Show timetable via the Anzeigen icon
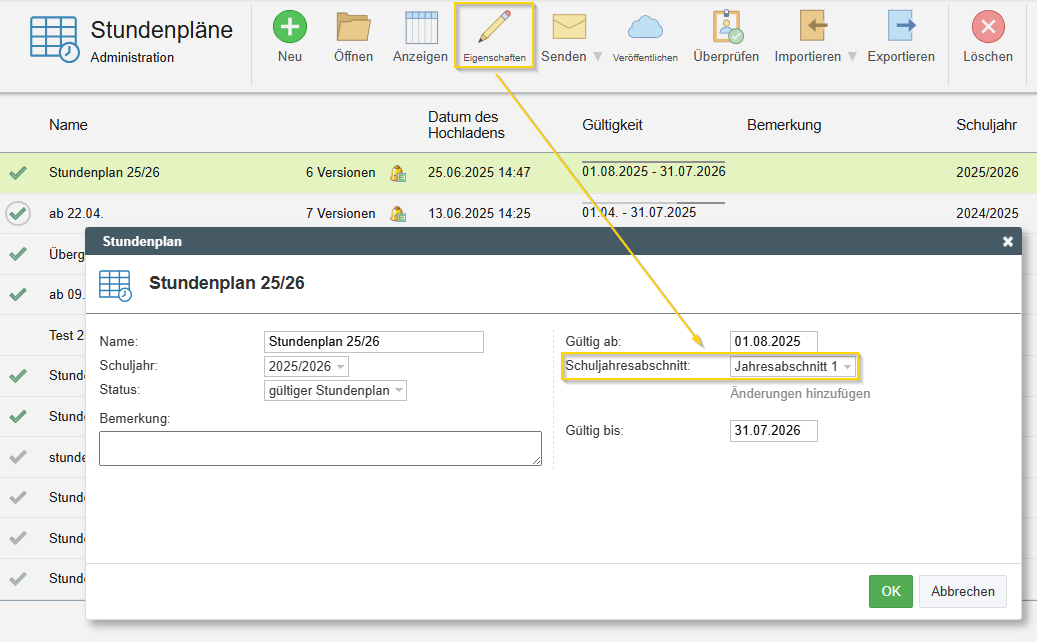Screen dimensions: 1037x642 pos(421,27)
